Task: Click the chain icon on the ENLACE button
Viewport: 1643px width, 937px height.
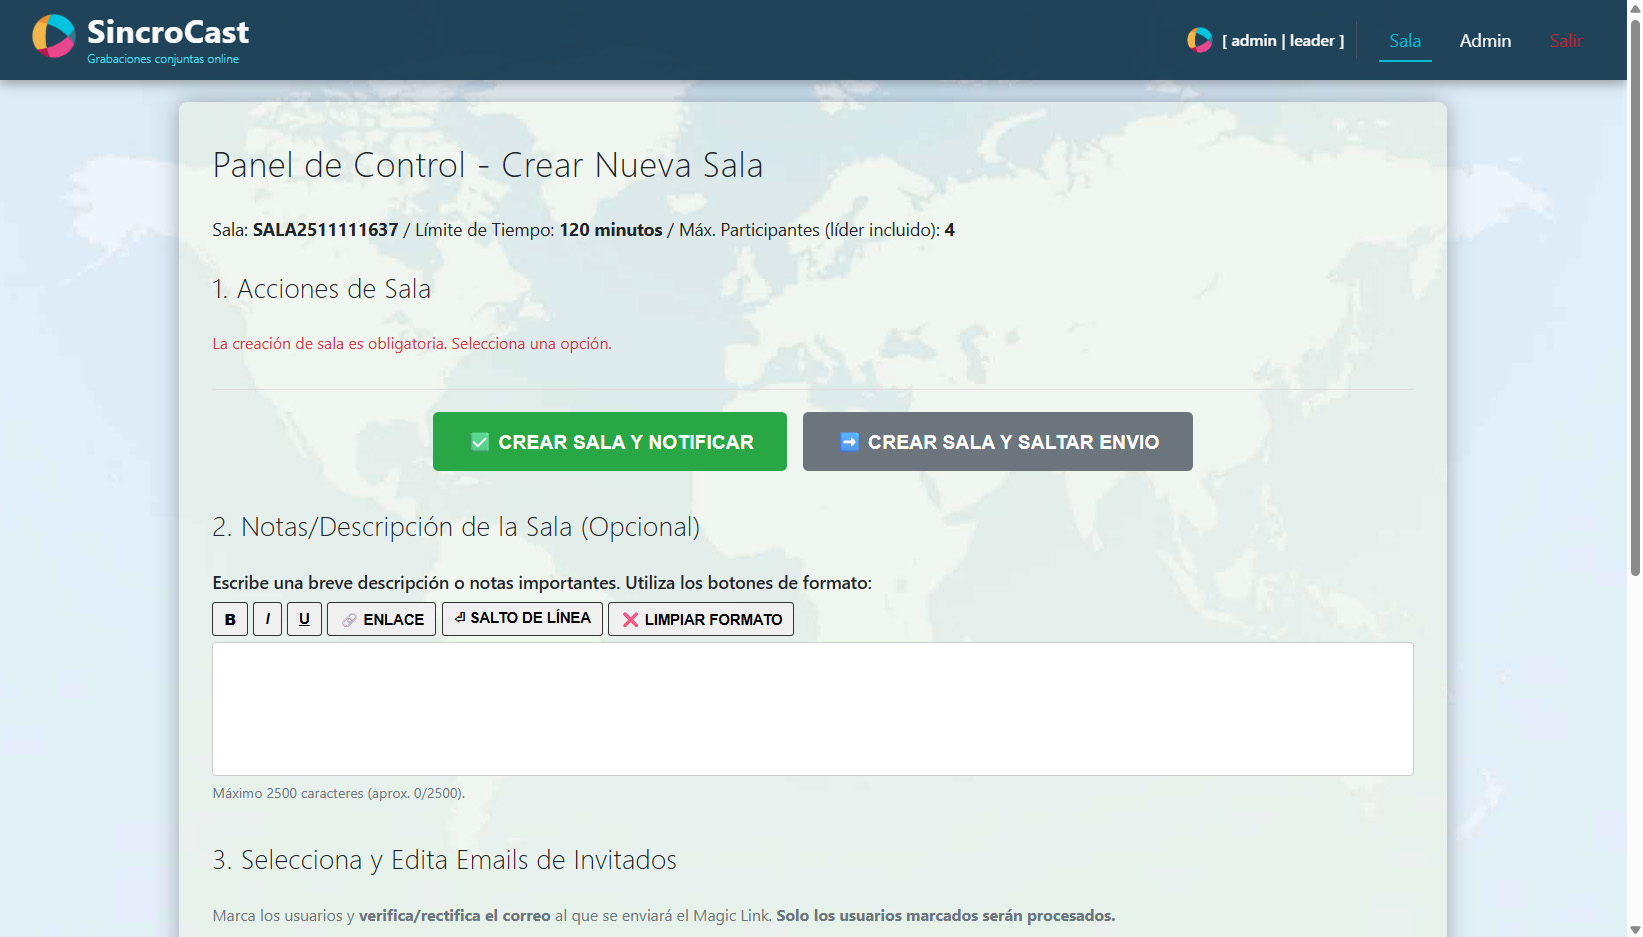Action: point(349,619)
